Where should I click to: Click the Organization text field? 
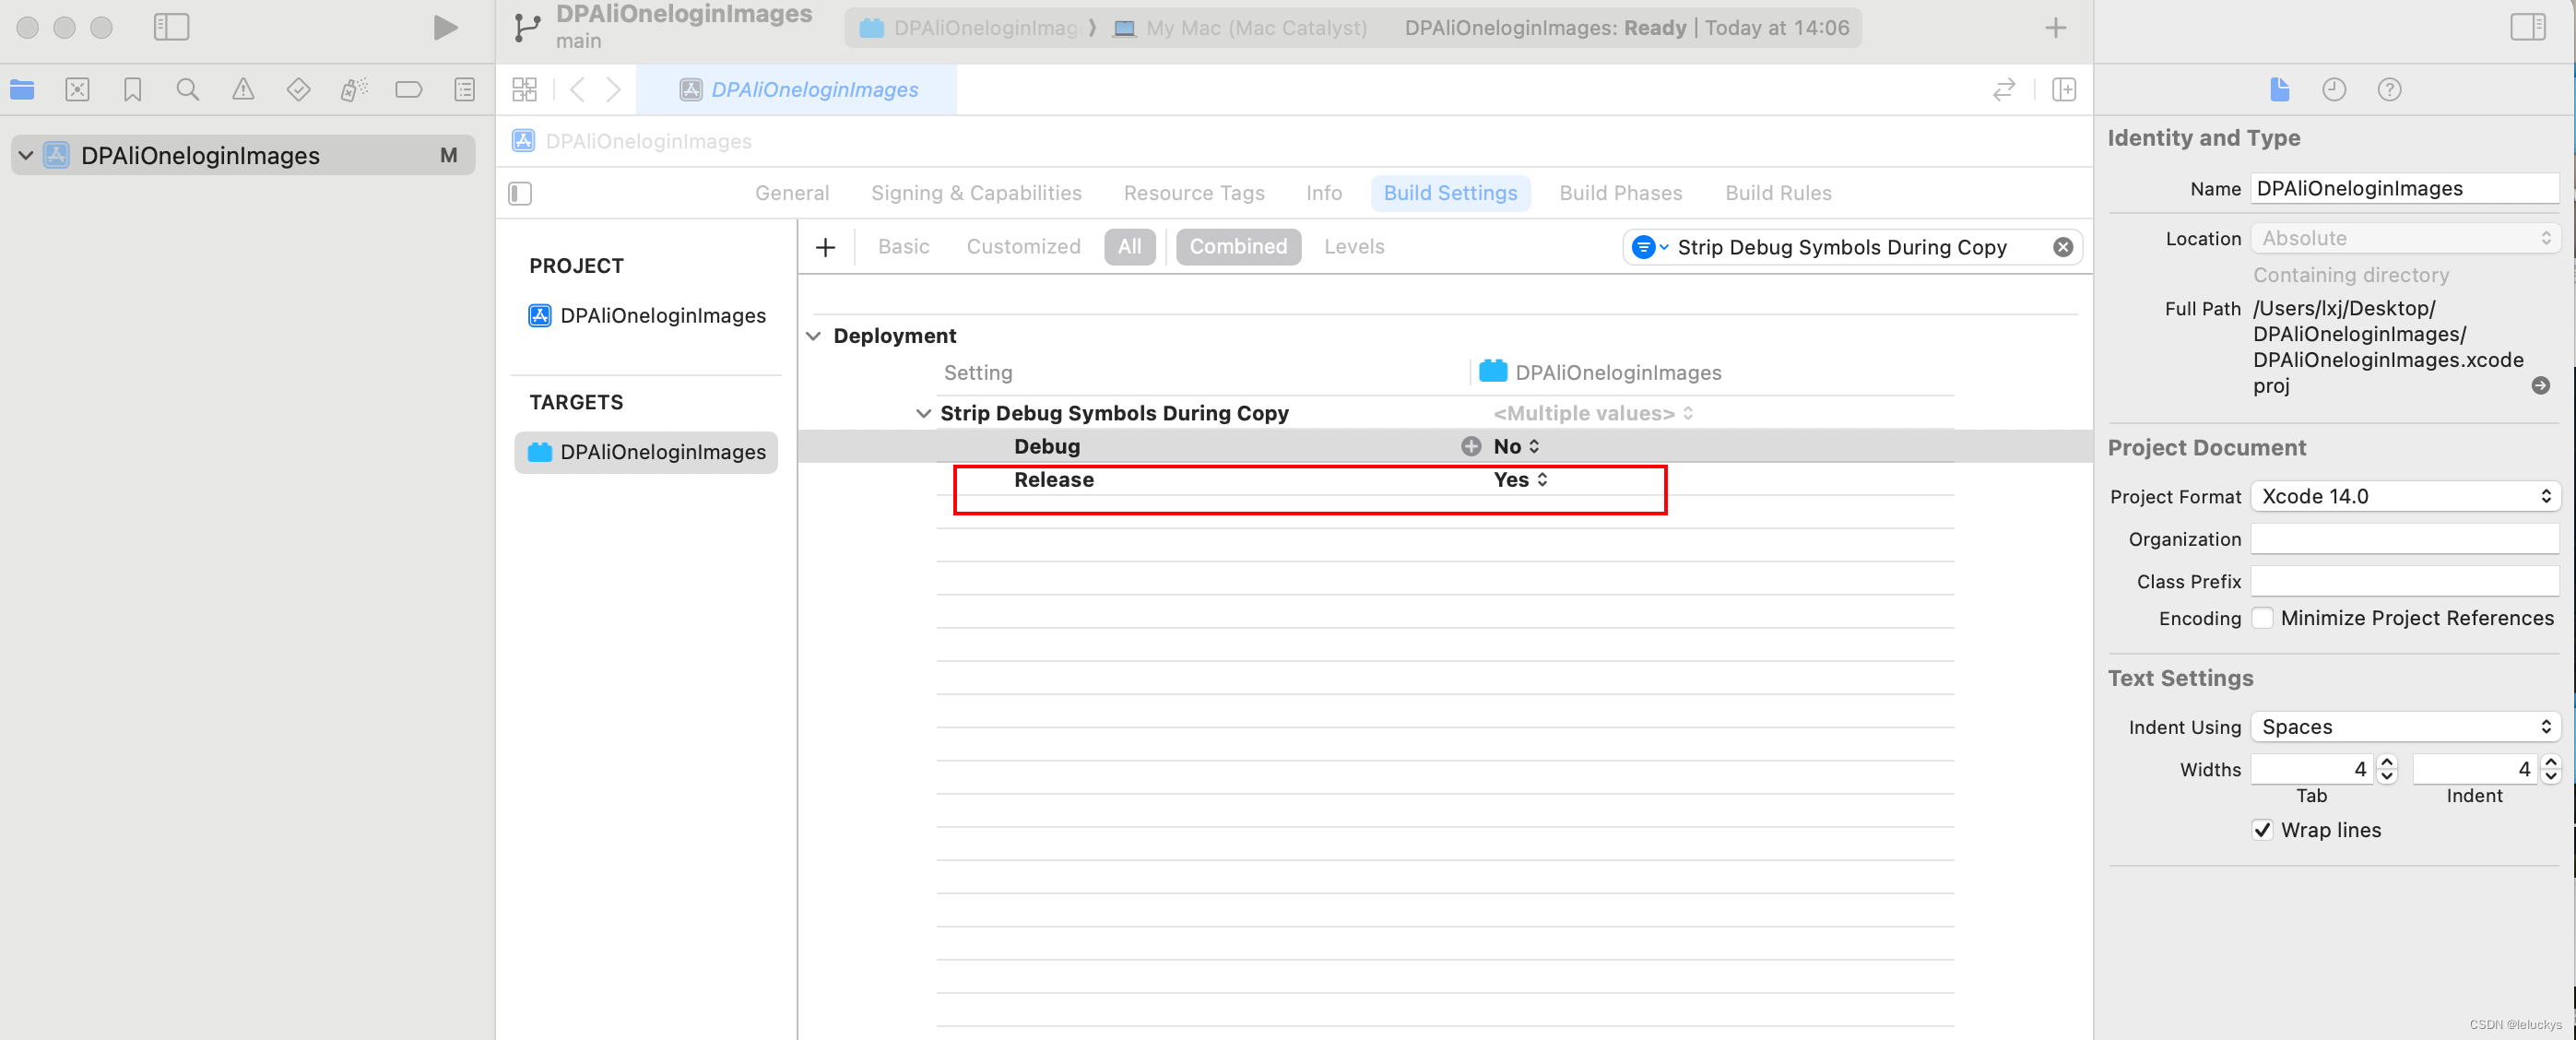coord(2404,539)
